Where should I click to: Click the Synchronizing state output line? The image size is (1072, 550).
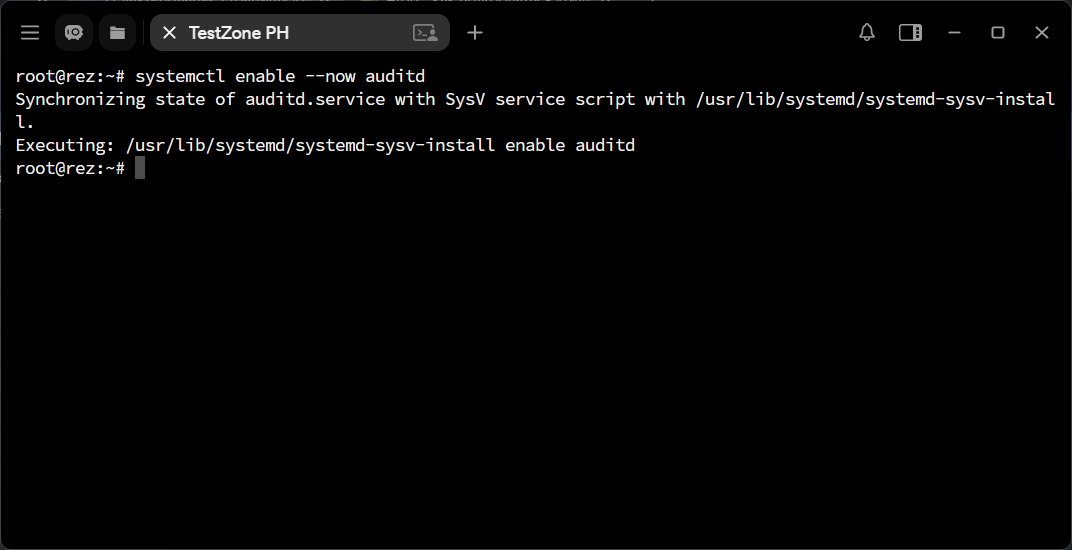[x=535, y=99]
